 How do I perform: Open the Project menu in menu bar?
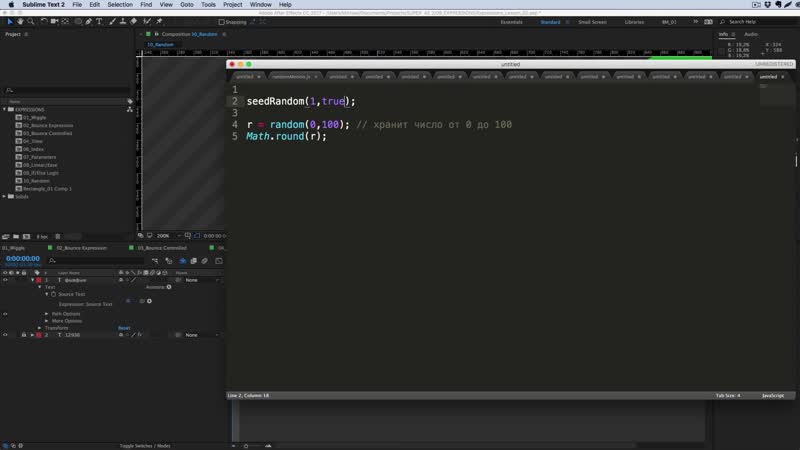point(233,5)
